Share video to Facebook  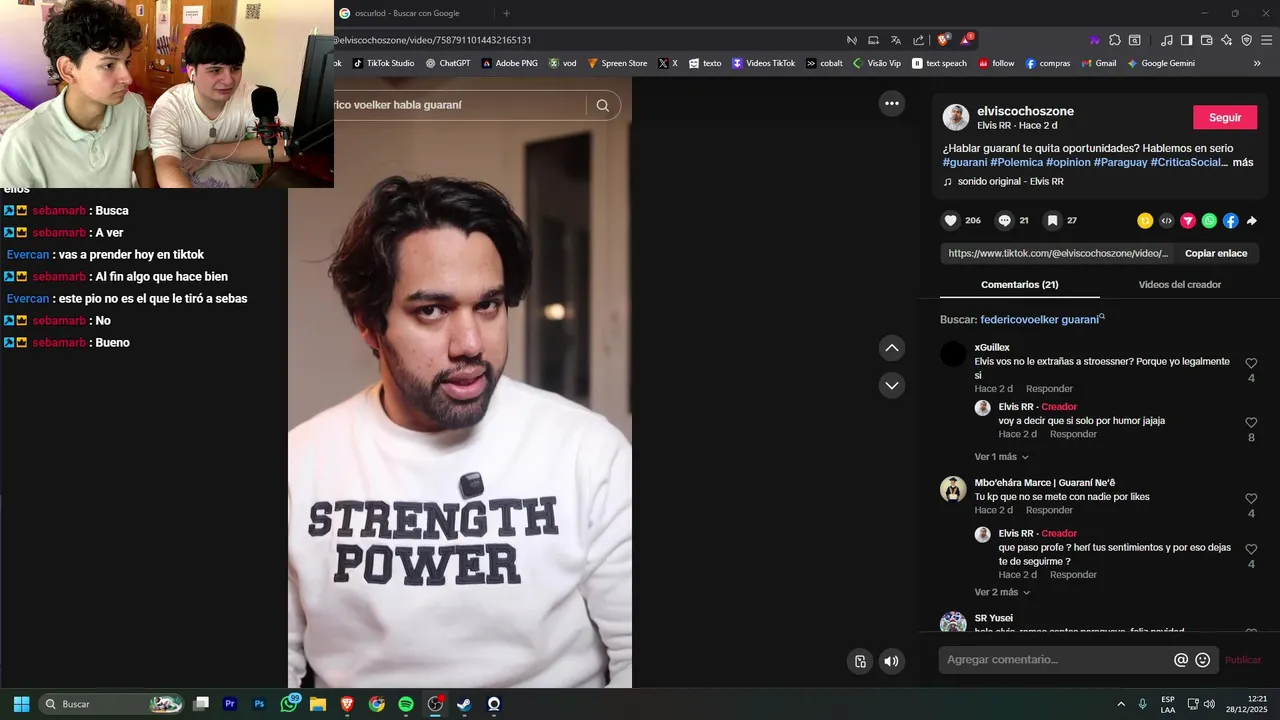pyautogui.click(x=1230, y=221)
